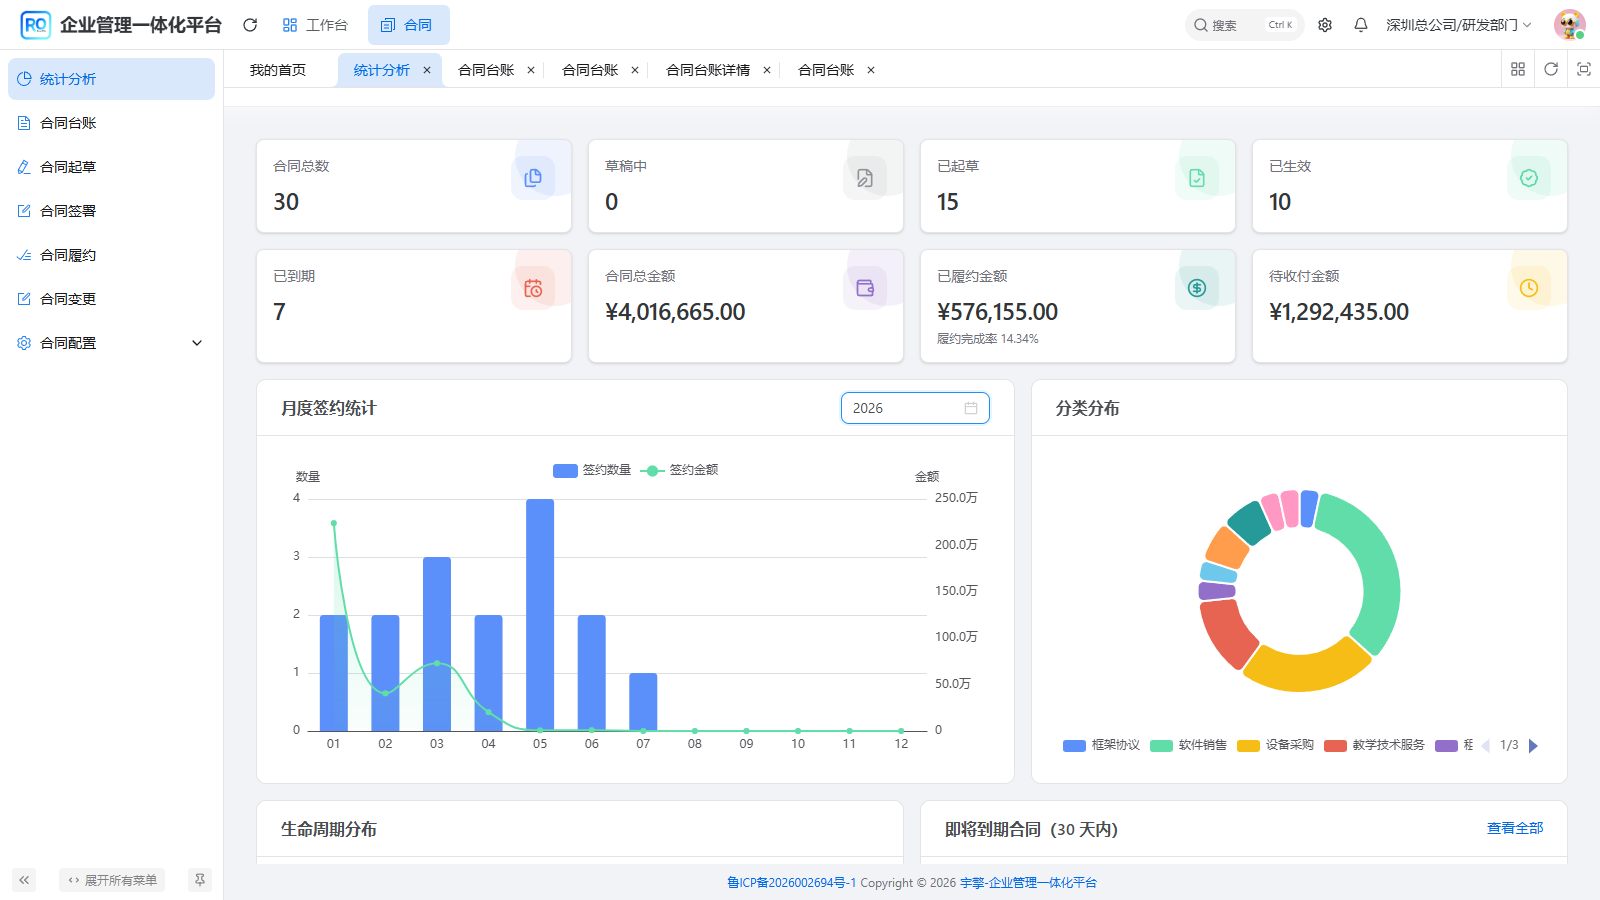Click the reload tab icon in tab bar

coord(1551,69)
